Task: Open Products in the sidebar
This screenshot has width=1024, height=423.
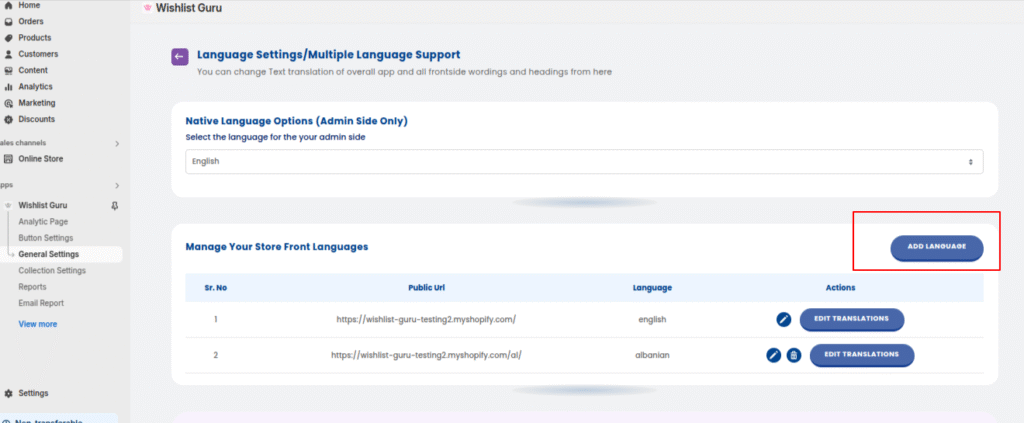Action: (35, 38)
